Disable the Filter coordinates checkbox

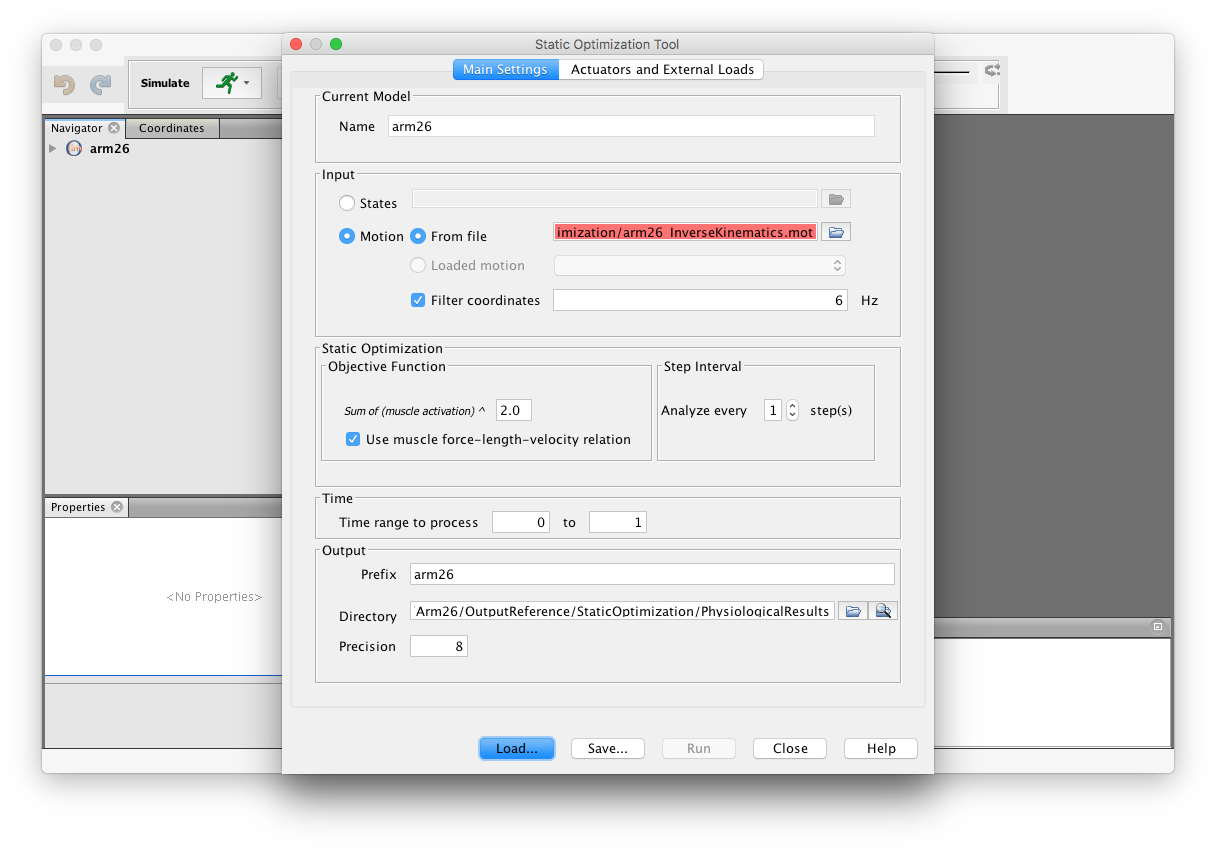(x=417, y=299)
